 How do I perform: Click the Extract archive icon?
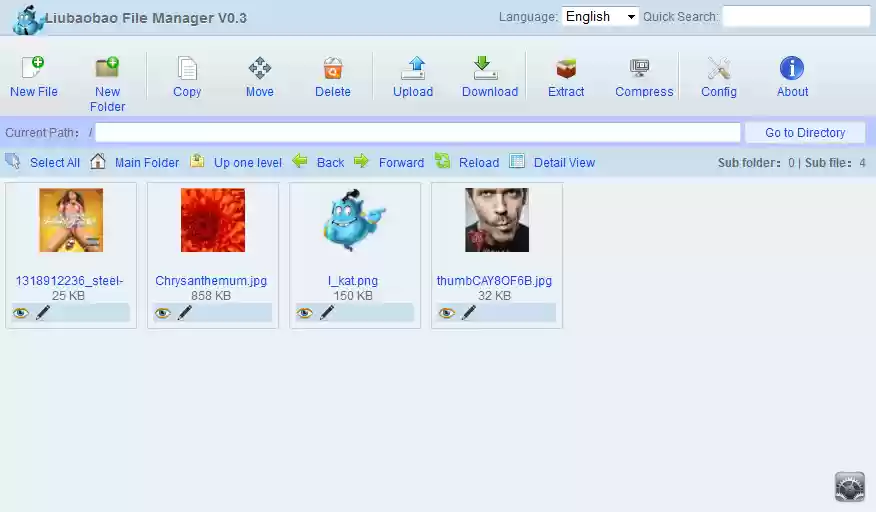pos(566,68)
